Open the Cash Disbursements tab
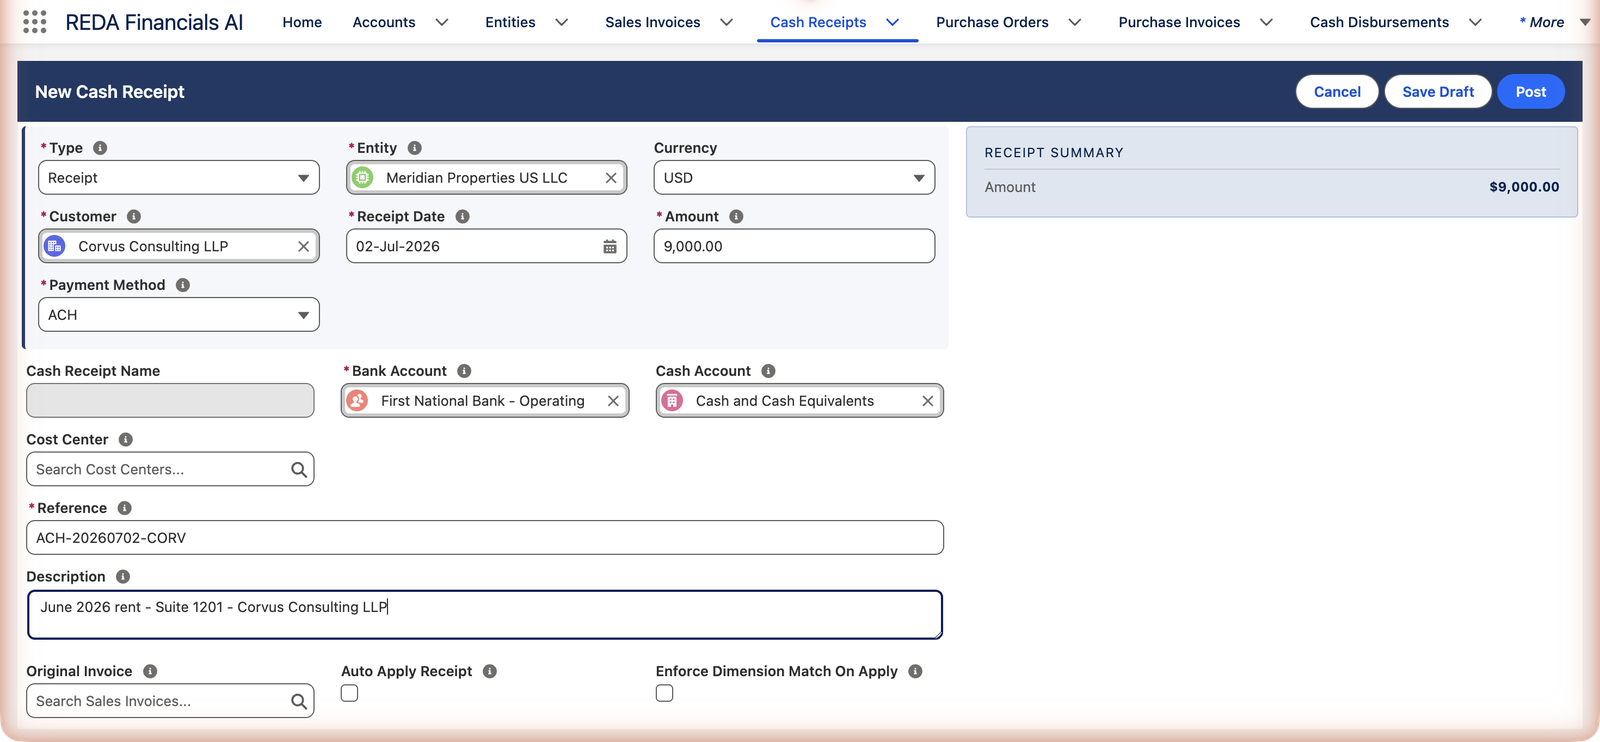The width and height of the screenshot is (1600, 742). (x=1379, y=22)
